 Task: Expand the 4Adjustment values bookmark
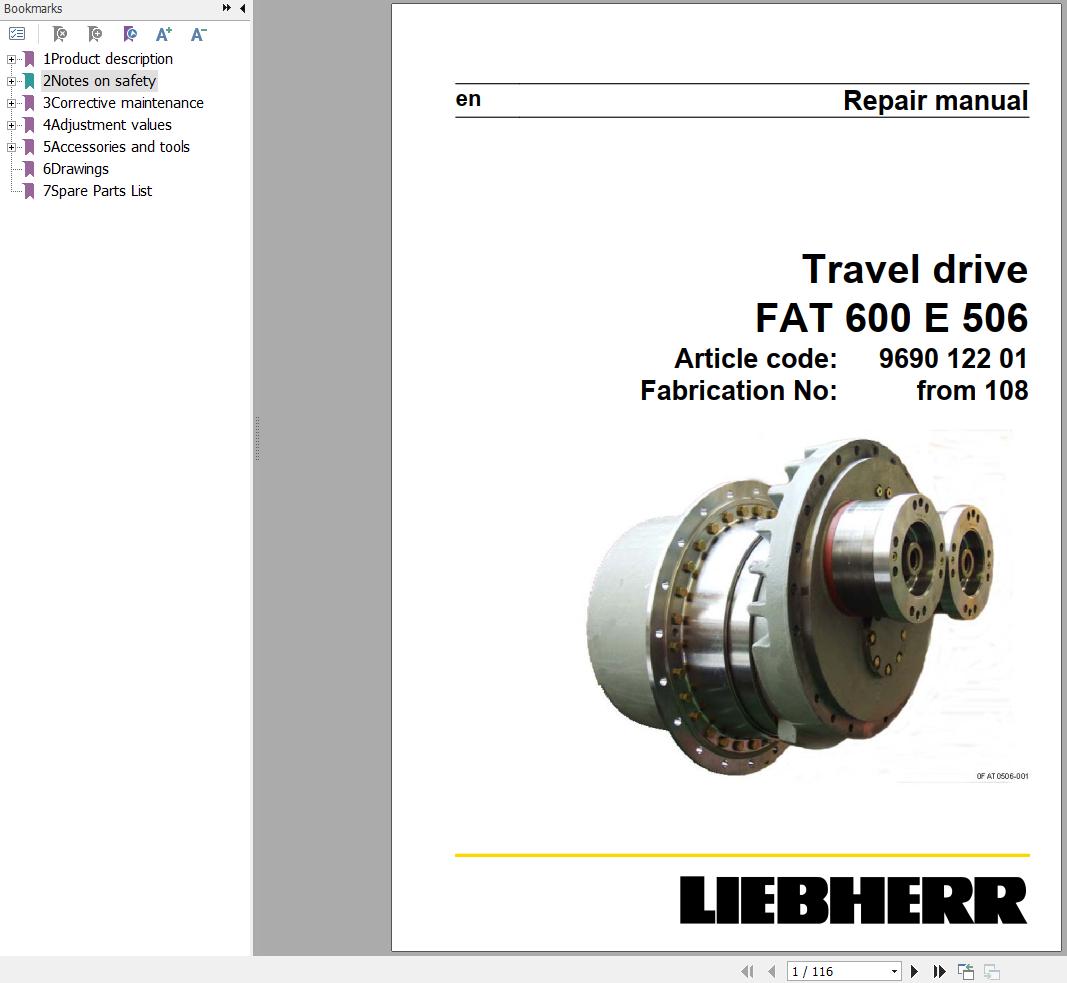(x=11, y=125)
